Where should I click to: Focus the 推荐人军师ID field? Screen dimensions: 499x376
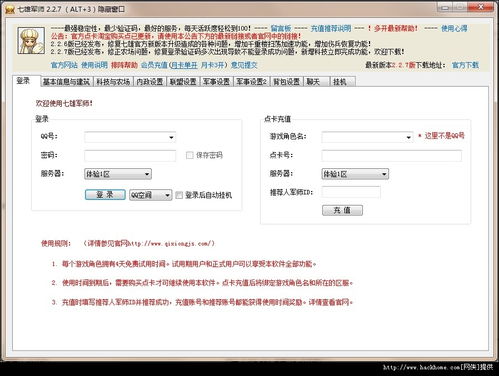click(351, 192)
